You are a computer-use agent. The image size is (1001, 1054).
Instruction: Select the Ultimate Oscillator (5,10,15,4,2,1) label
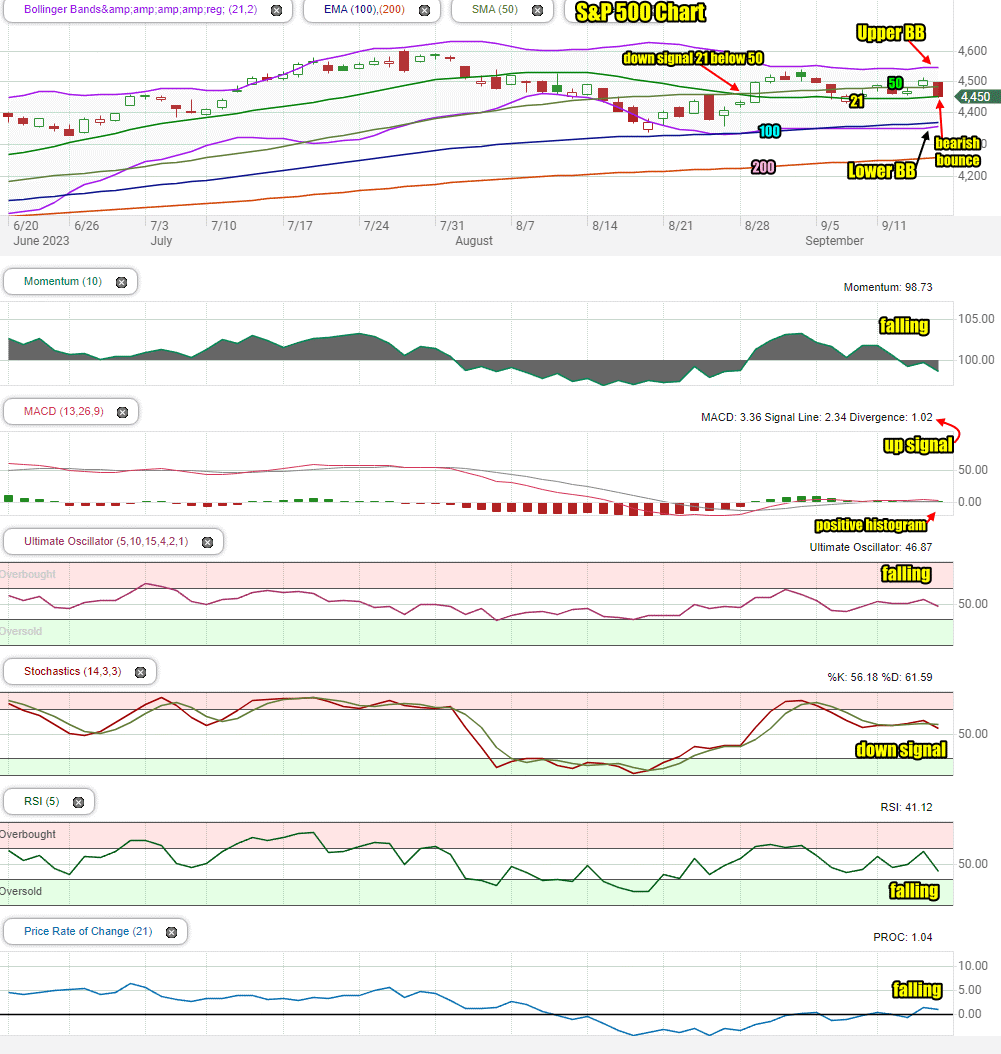(106, 541)
